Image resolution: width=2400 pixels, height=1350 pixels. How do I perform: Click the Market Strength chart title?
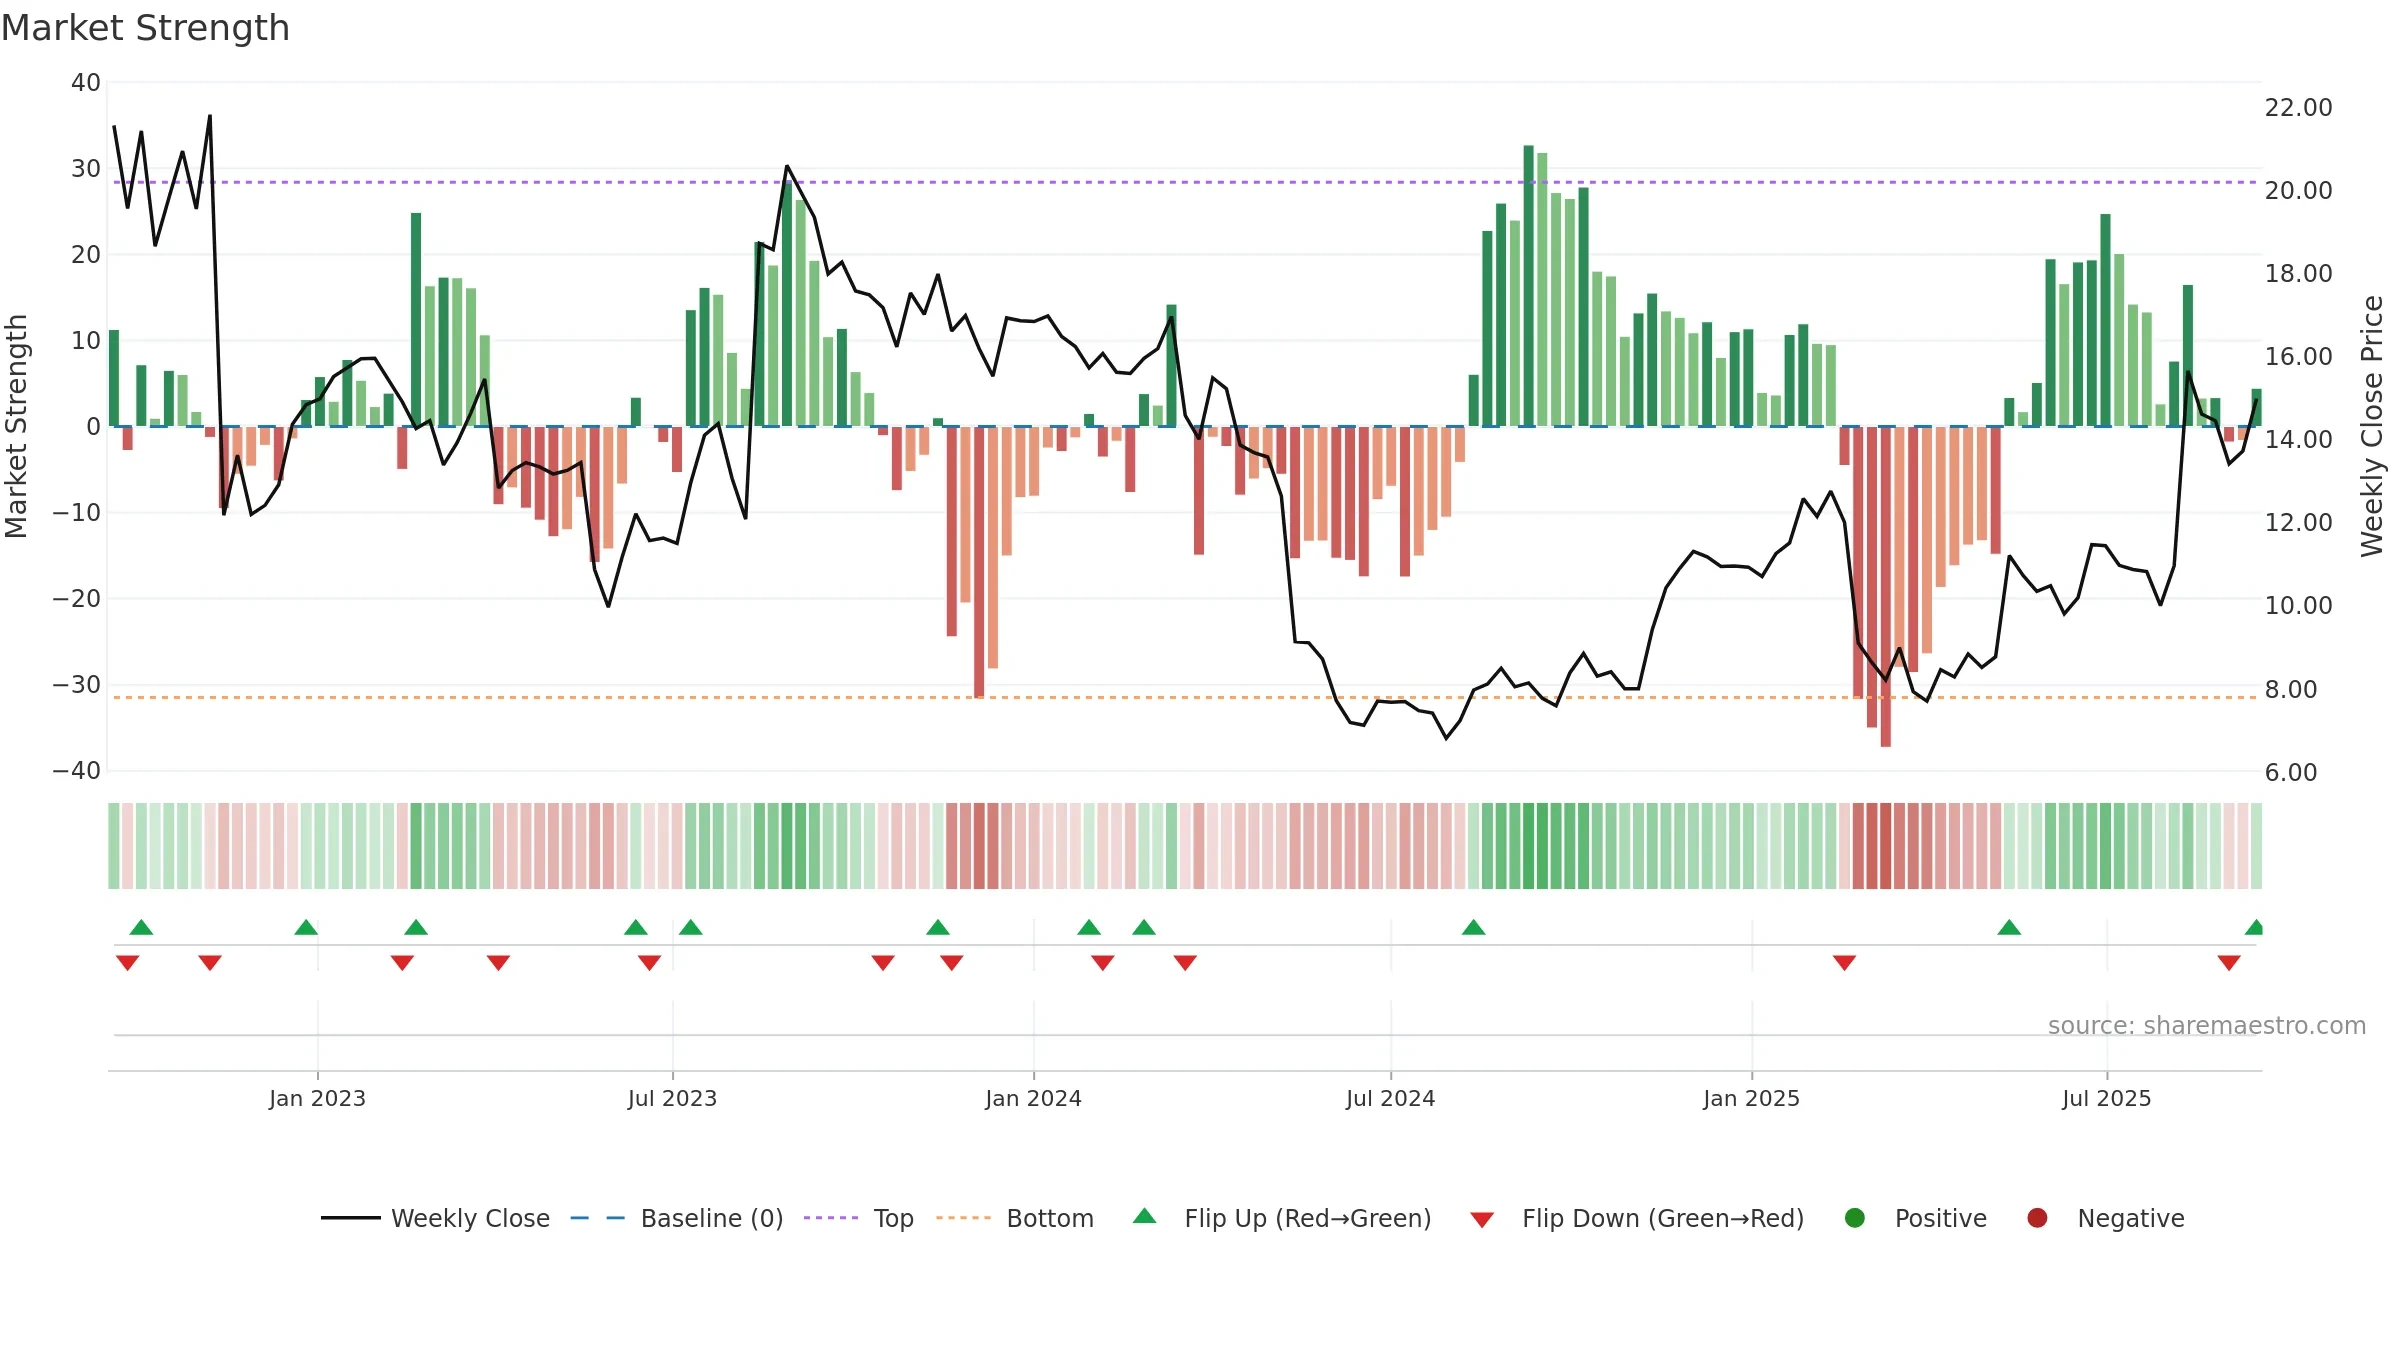[x=145, y=28]
